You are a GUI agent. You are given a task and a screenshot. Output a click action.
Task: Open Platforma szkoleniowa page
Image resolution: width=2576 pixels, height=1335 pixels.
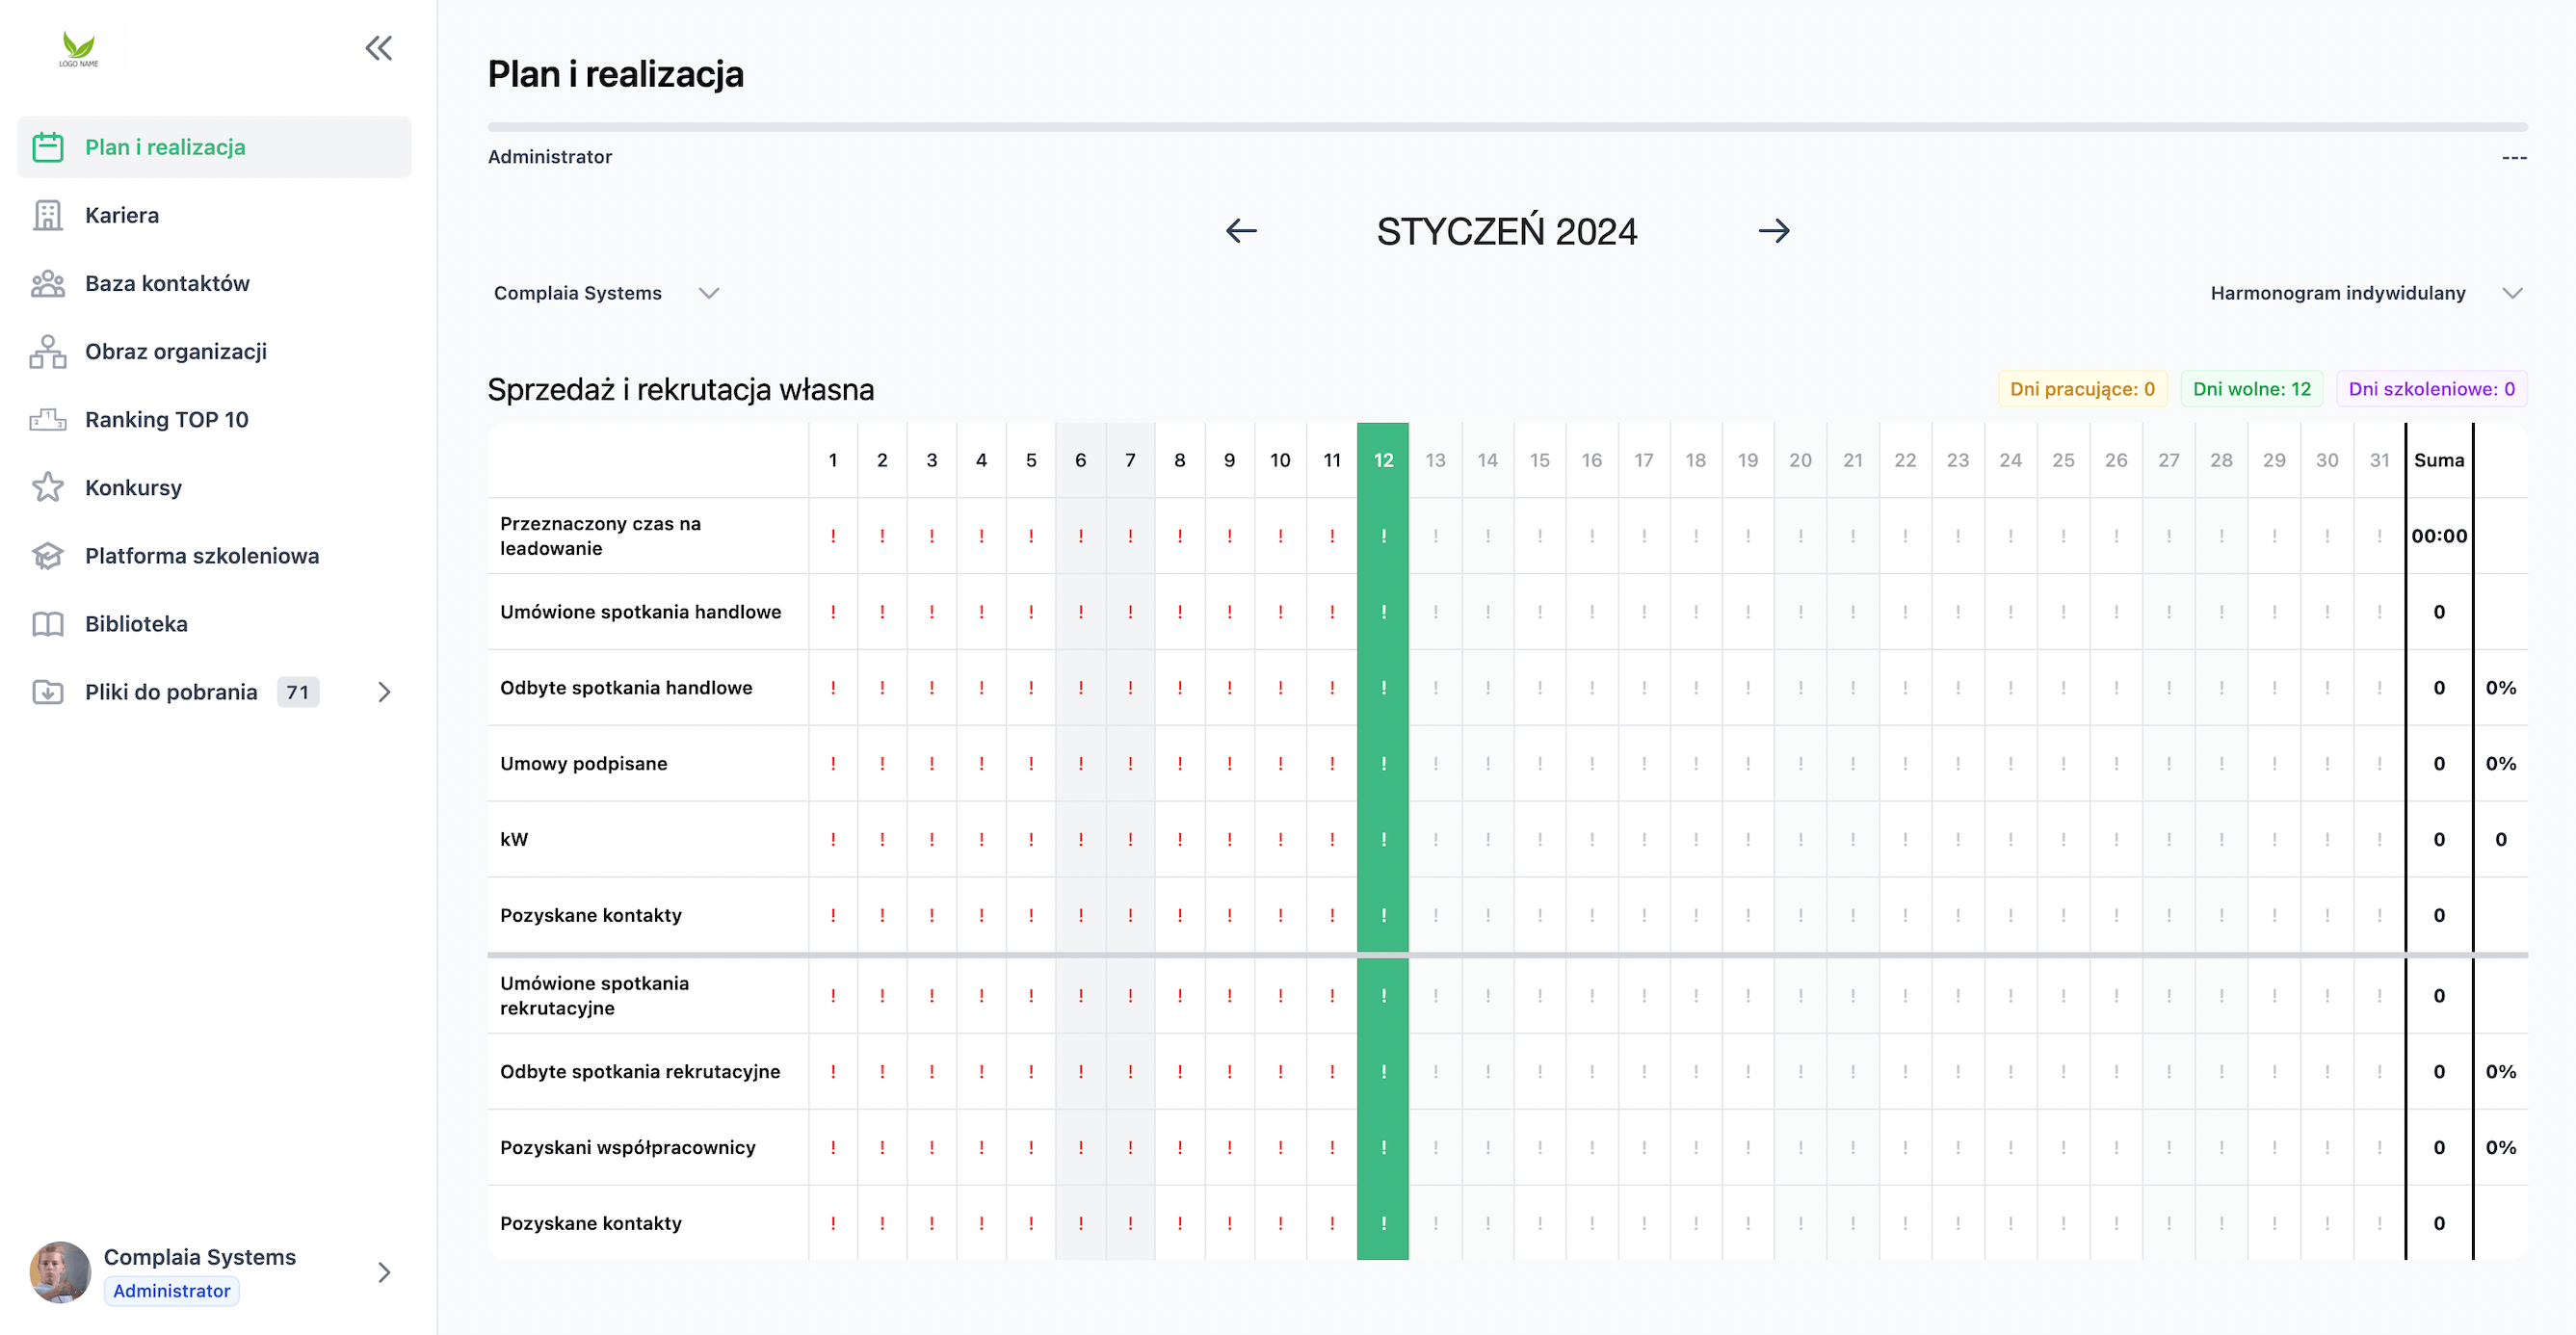coord(214,555)
